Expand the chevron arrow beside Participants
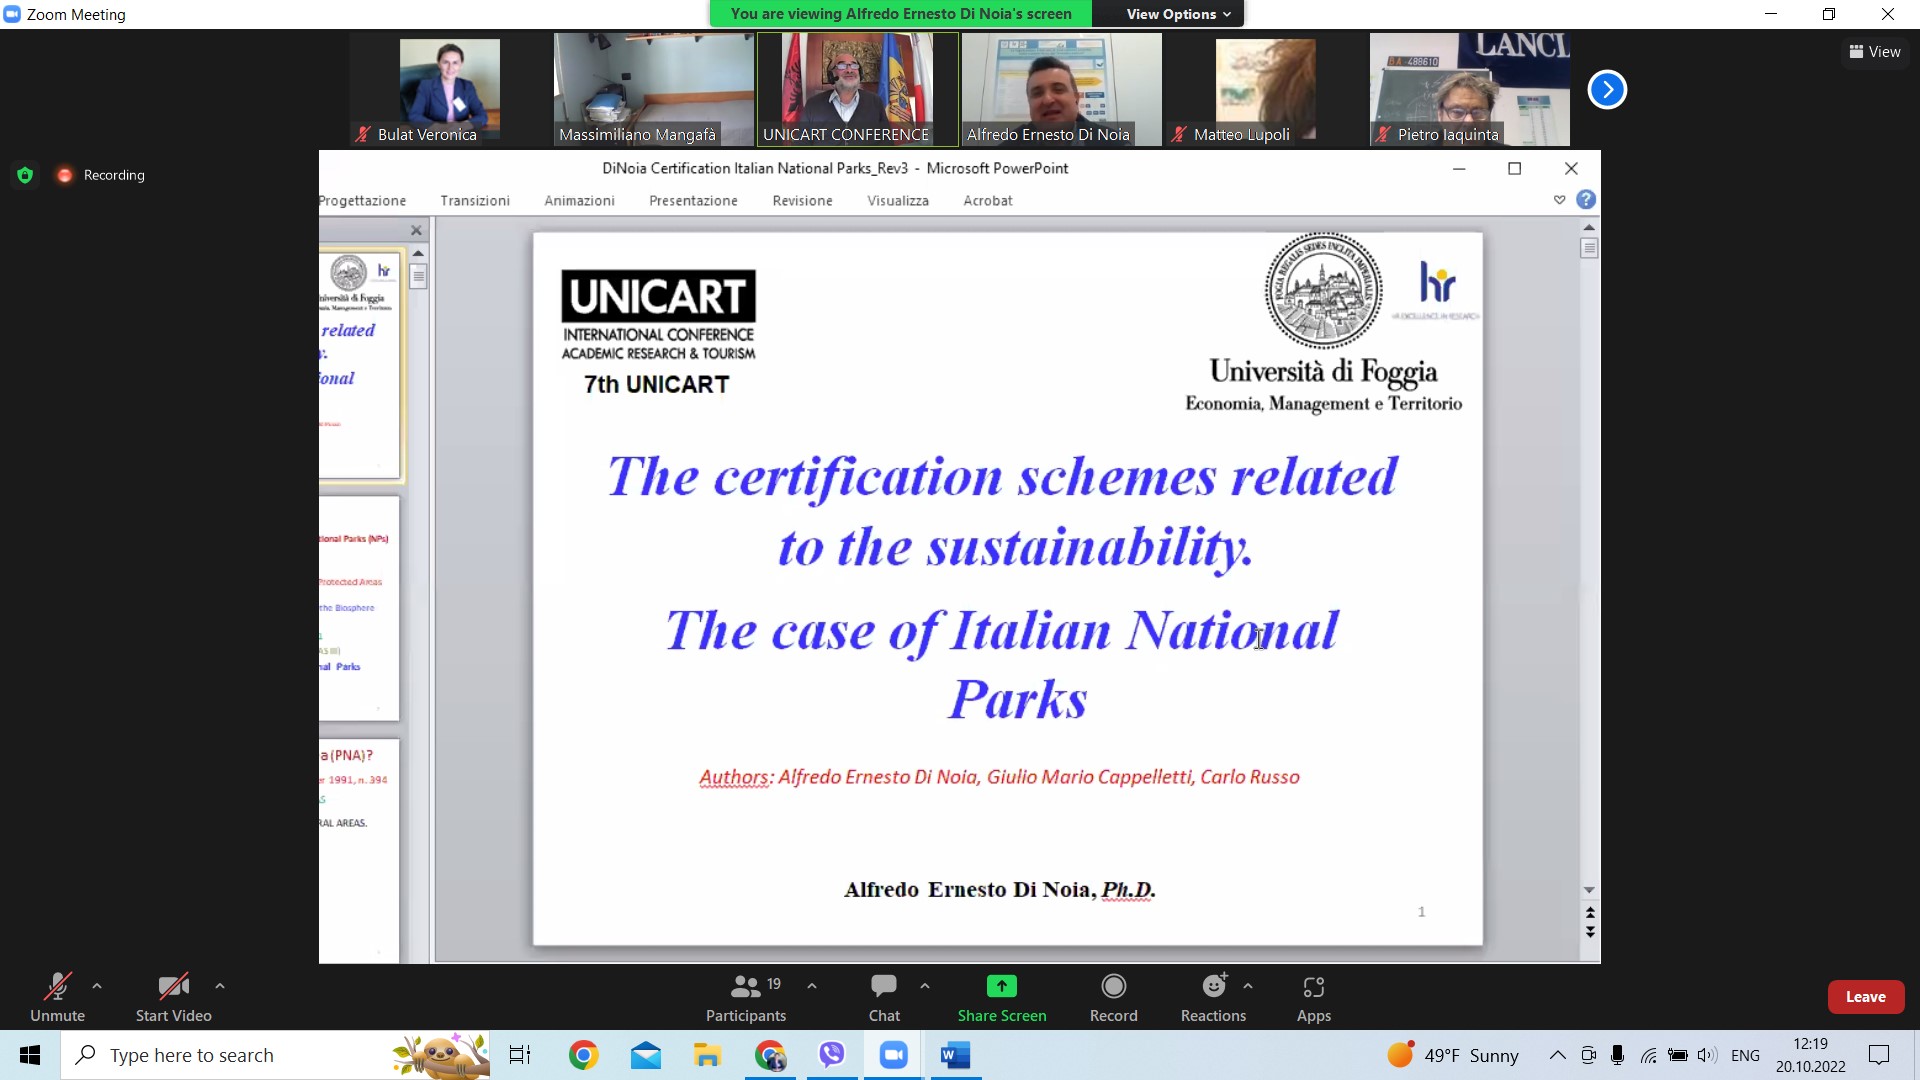1920x1080 pixels. point(812,986)
